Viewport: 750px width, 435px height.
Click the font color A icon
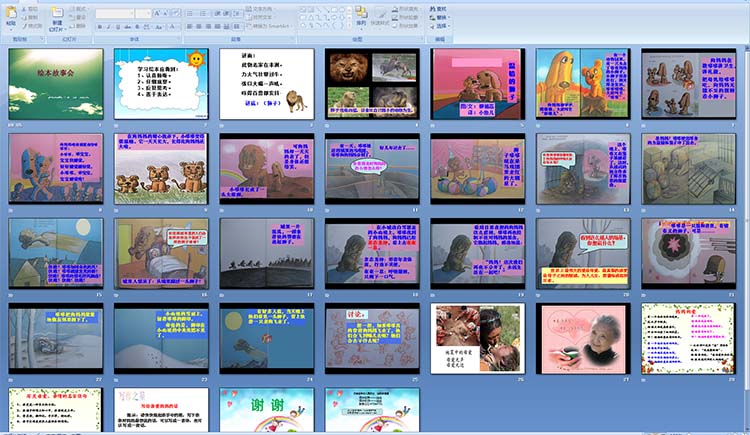tap(172, 27)
